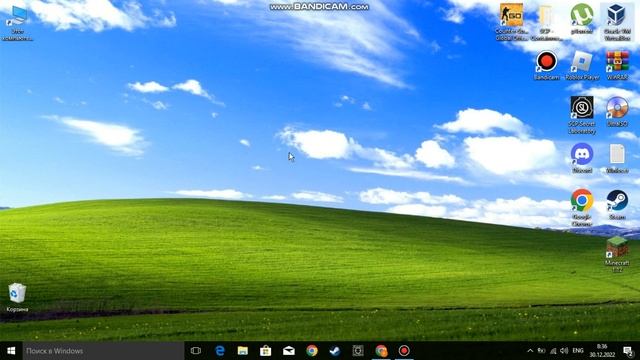Select the SCP folder on the desktop

[x=547, y=22]
